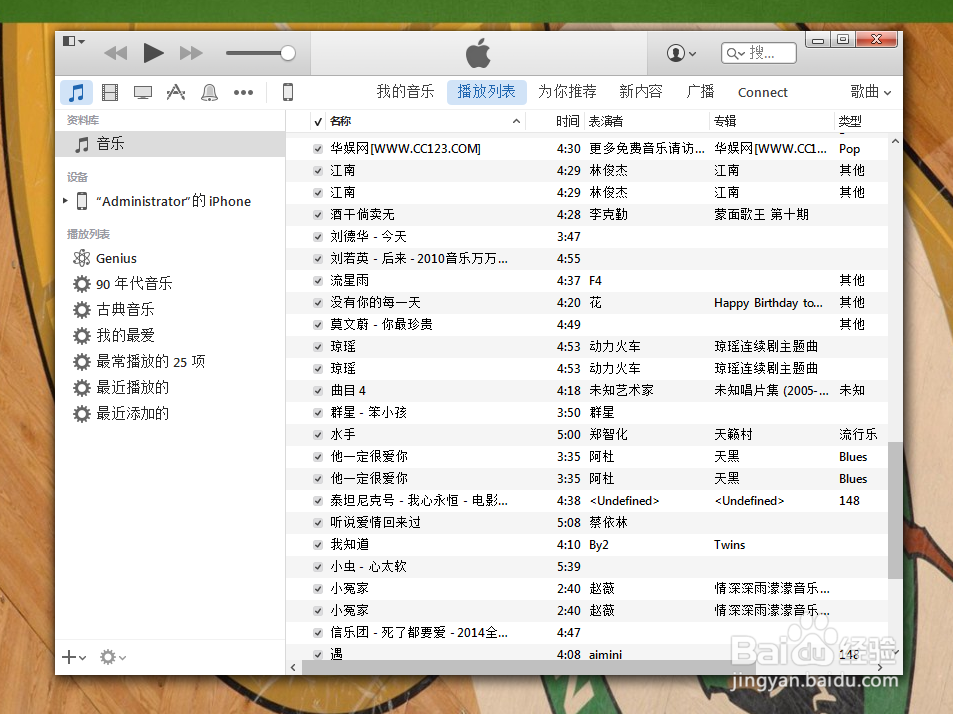Uncheck the 水手 song checkbox
The image size is (953, 714).
(x=318, y=434)
